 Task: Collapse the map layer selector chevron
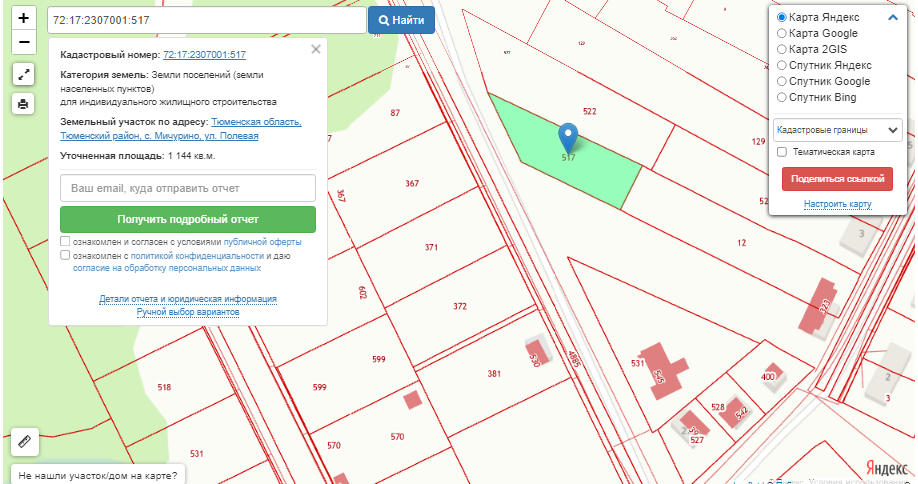coord(893,18)
